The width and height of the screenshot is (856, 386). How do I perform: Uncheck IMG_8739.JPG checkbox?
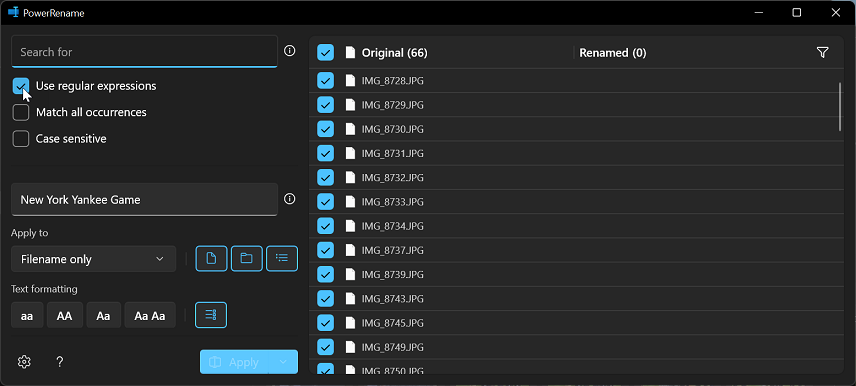(325, 274)
